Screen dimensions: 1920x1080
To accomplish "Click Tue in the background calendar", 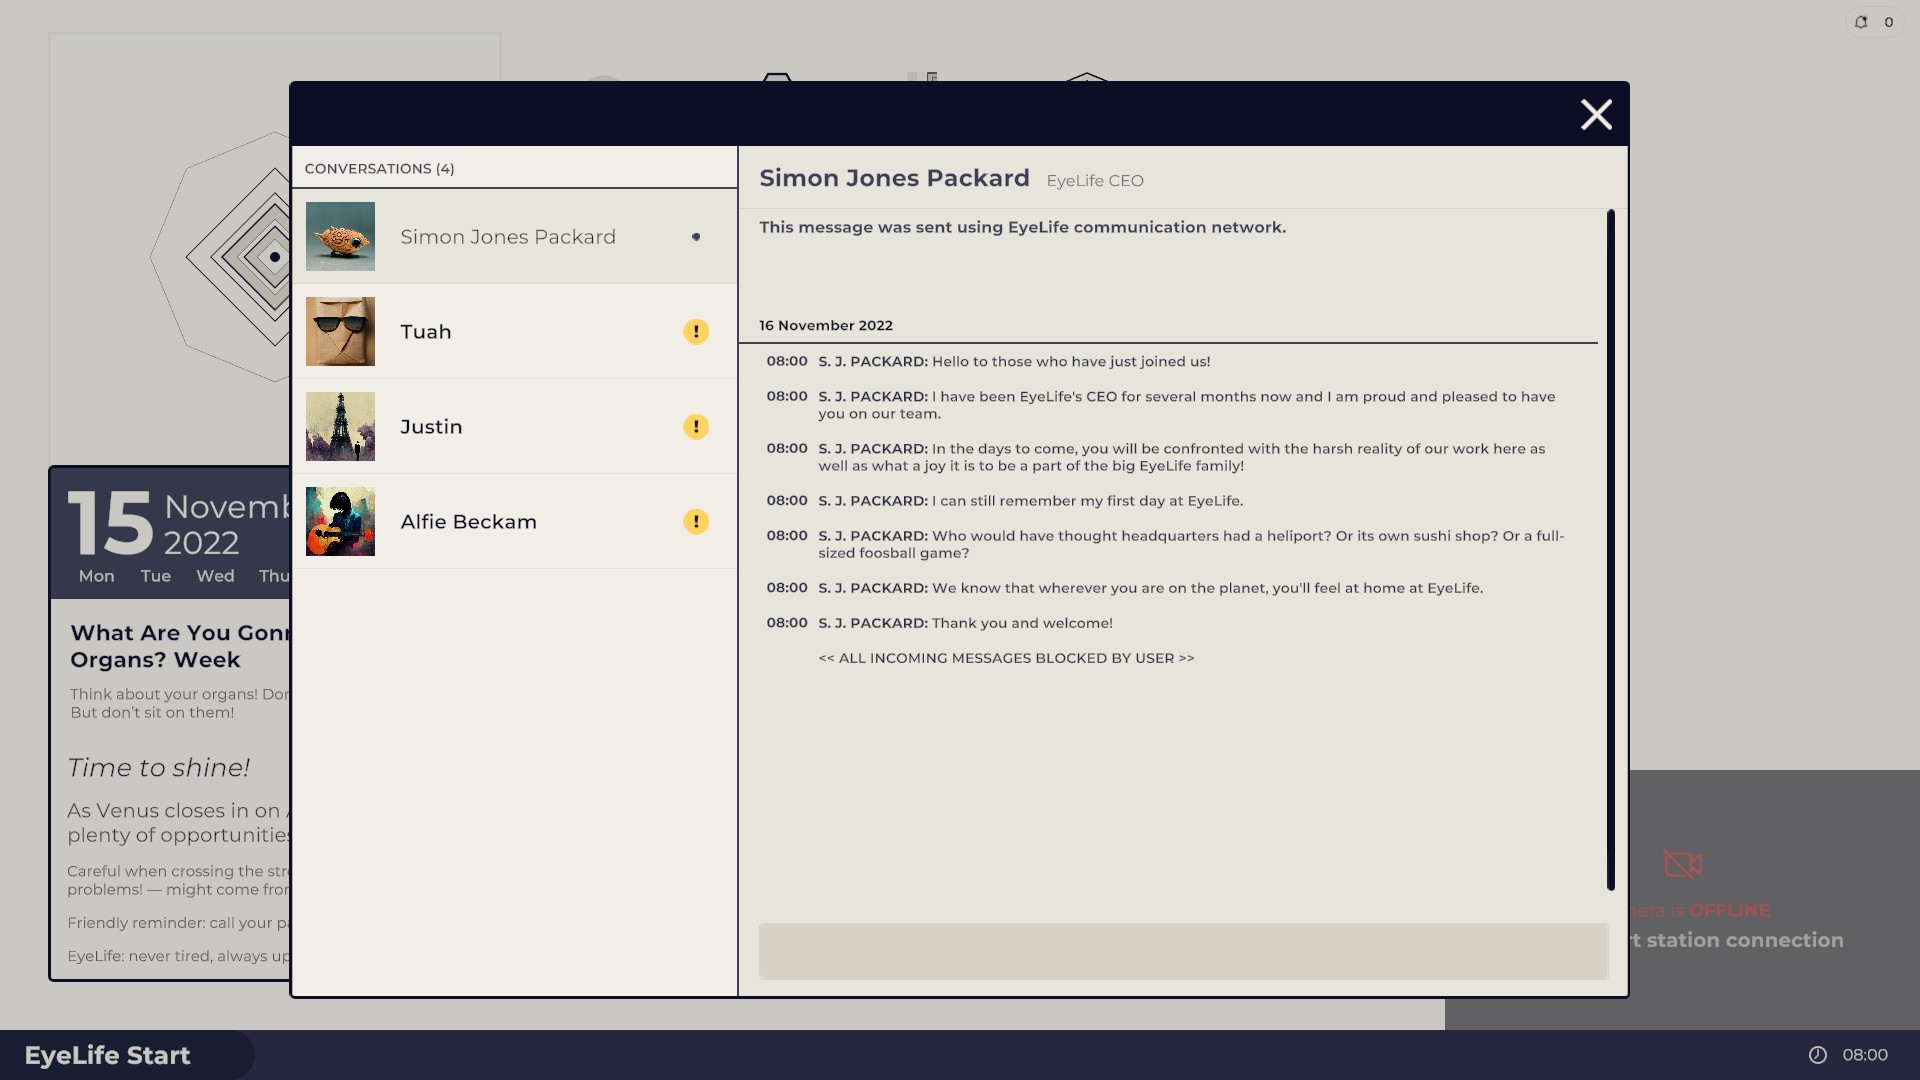I will tap(156, 576).
